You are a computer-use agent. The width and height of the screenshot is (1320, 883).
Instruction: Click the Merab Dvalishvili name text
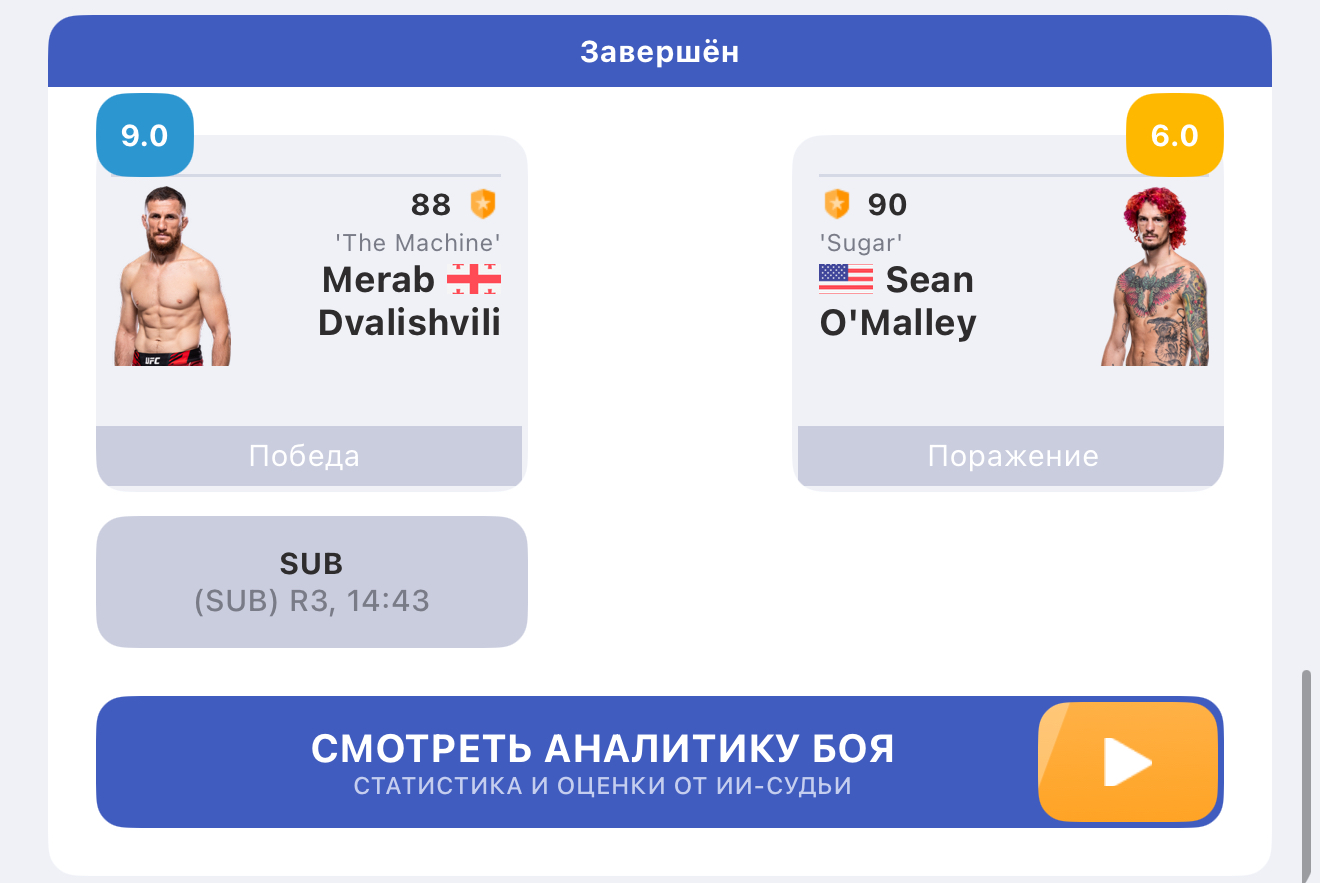pos(410,301)
